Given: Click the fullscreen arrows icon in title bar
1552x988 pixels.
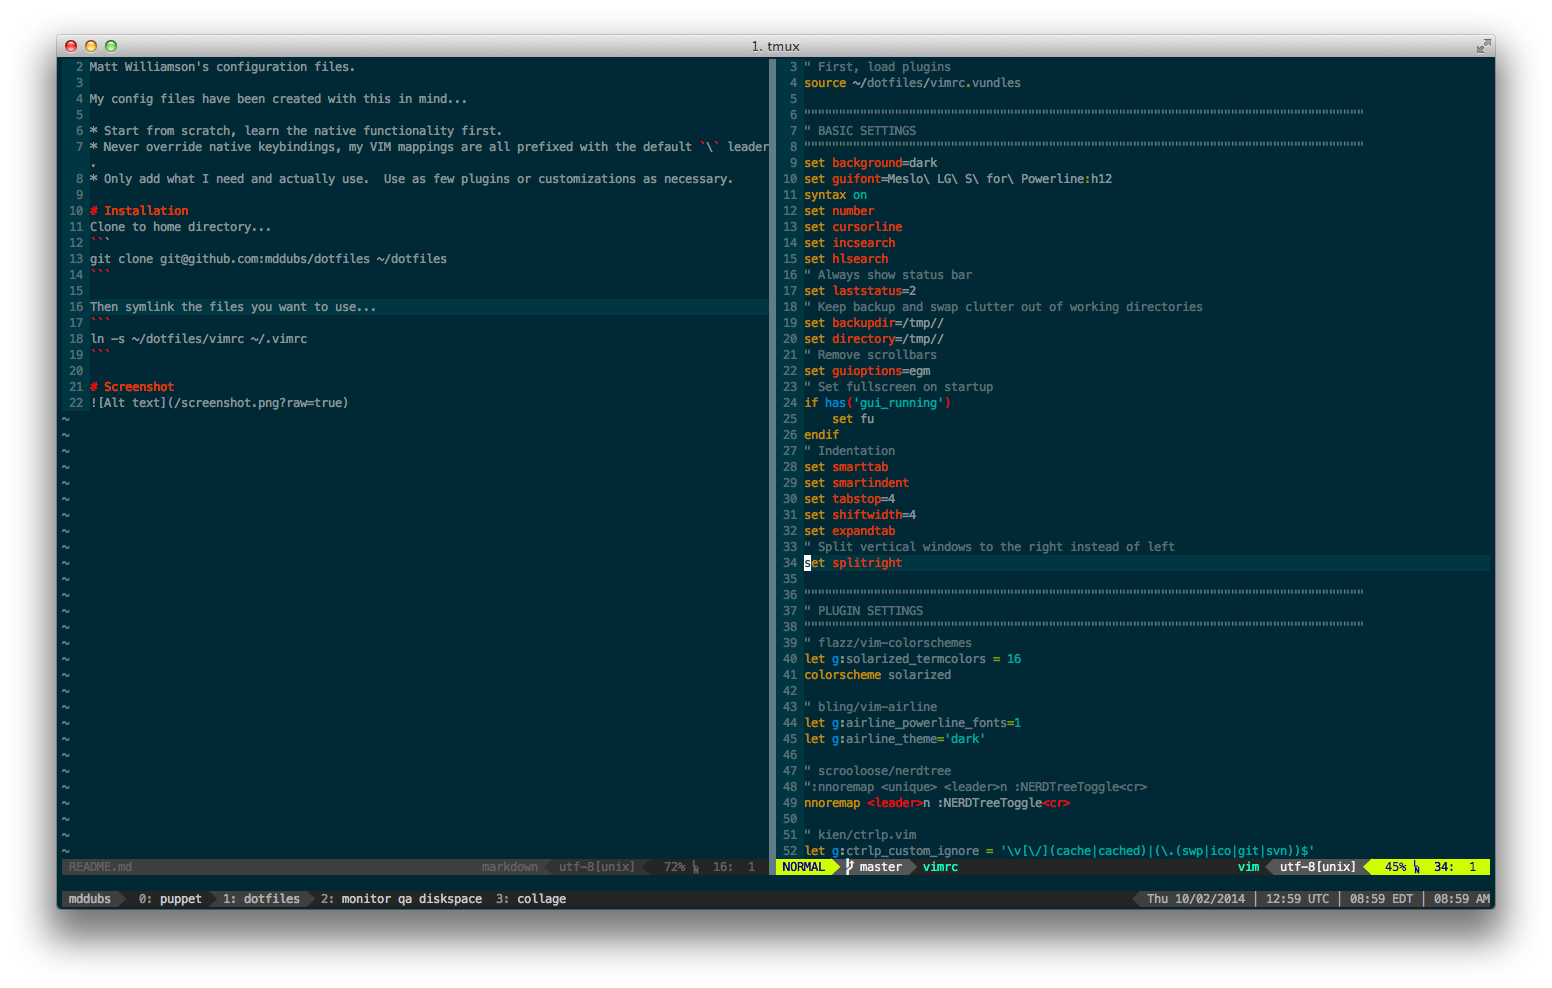Looking at the screenshot, I should (x=1483, y=46).
